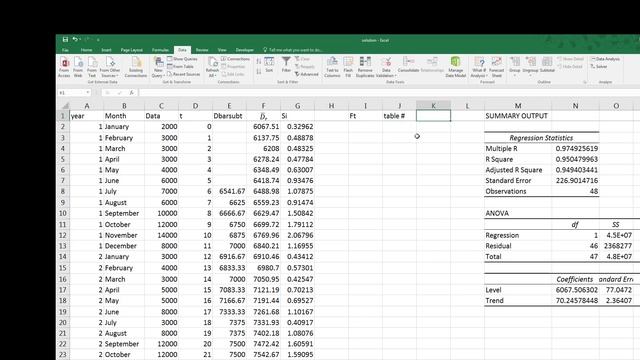The image size is (640, 360).
Task: Toggle the Filter funnel
Action: (x=286, y=64)
